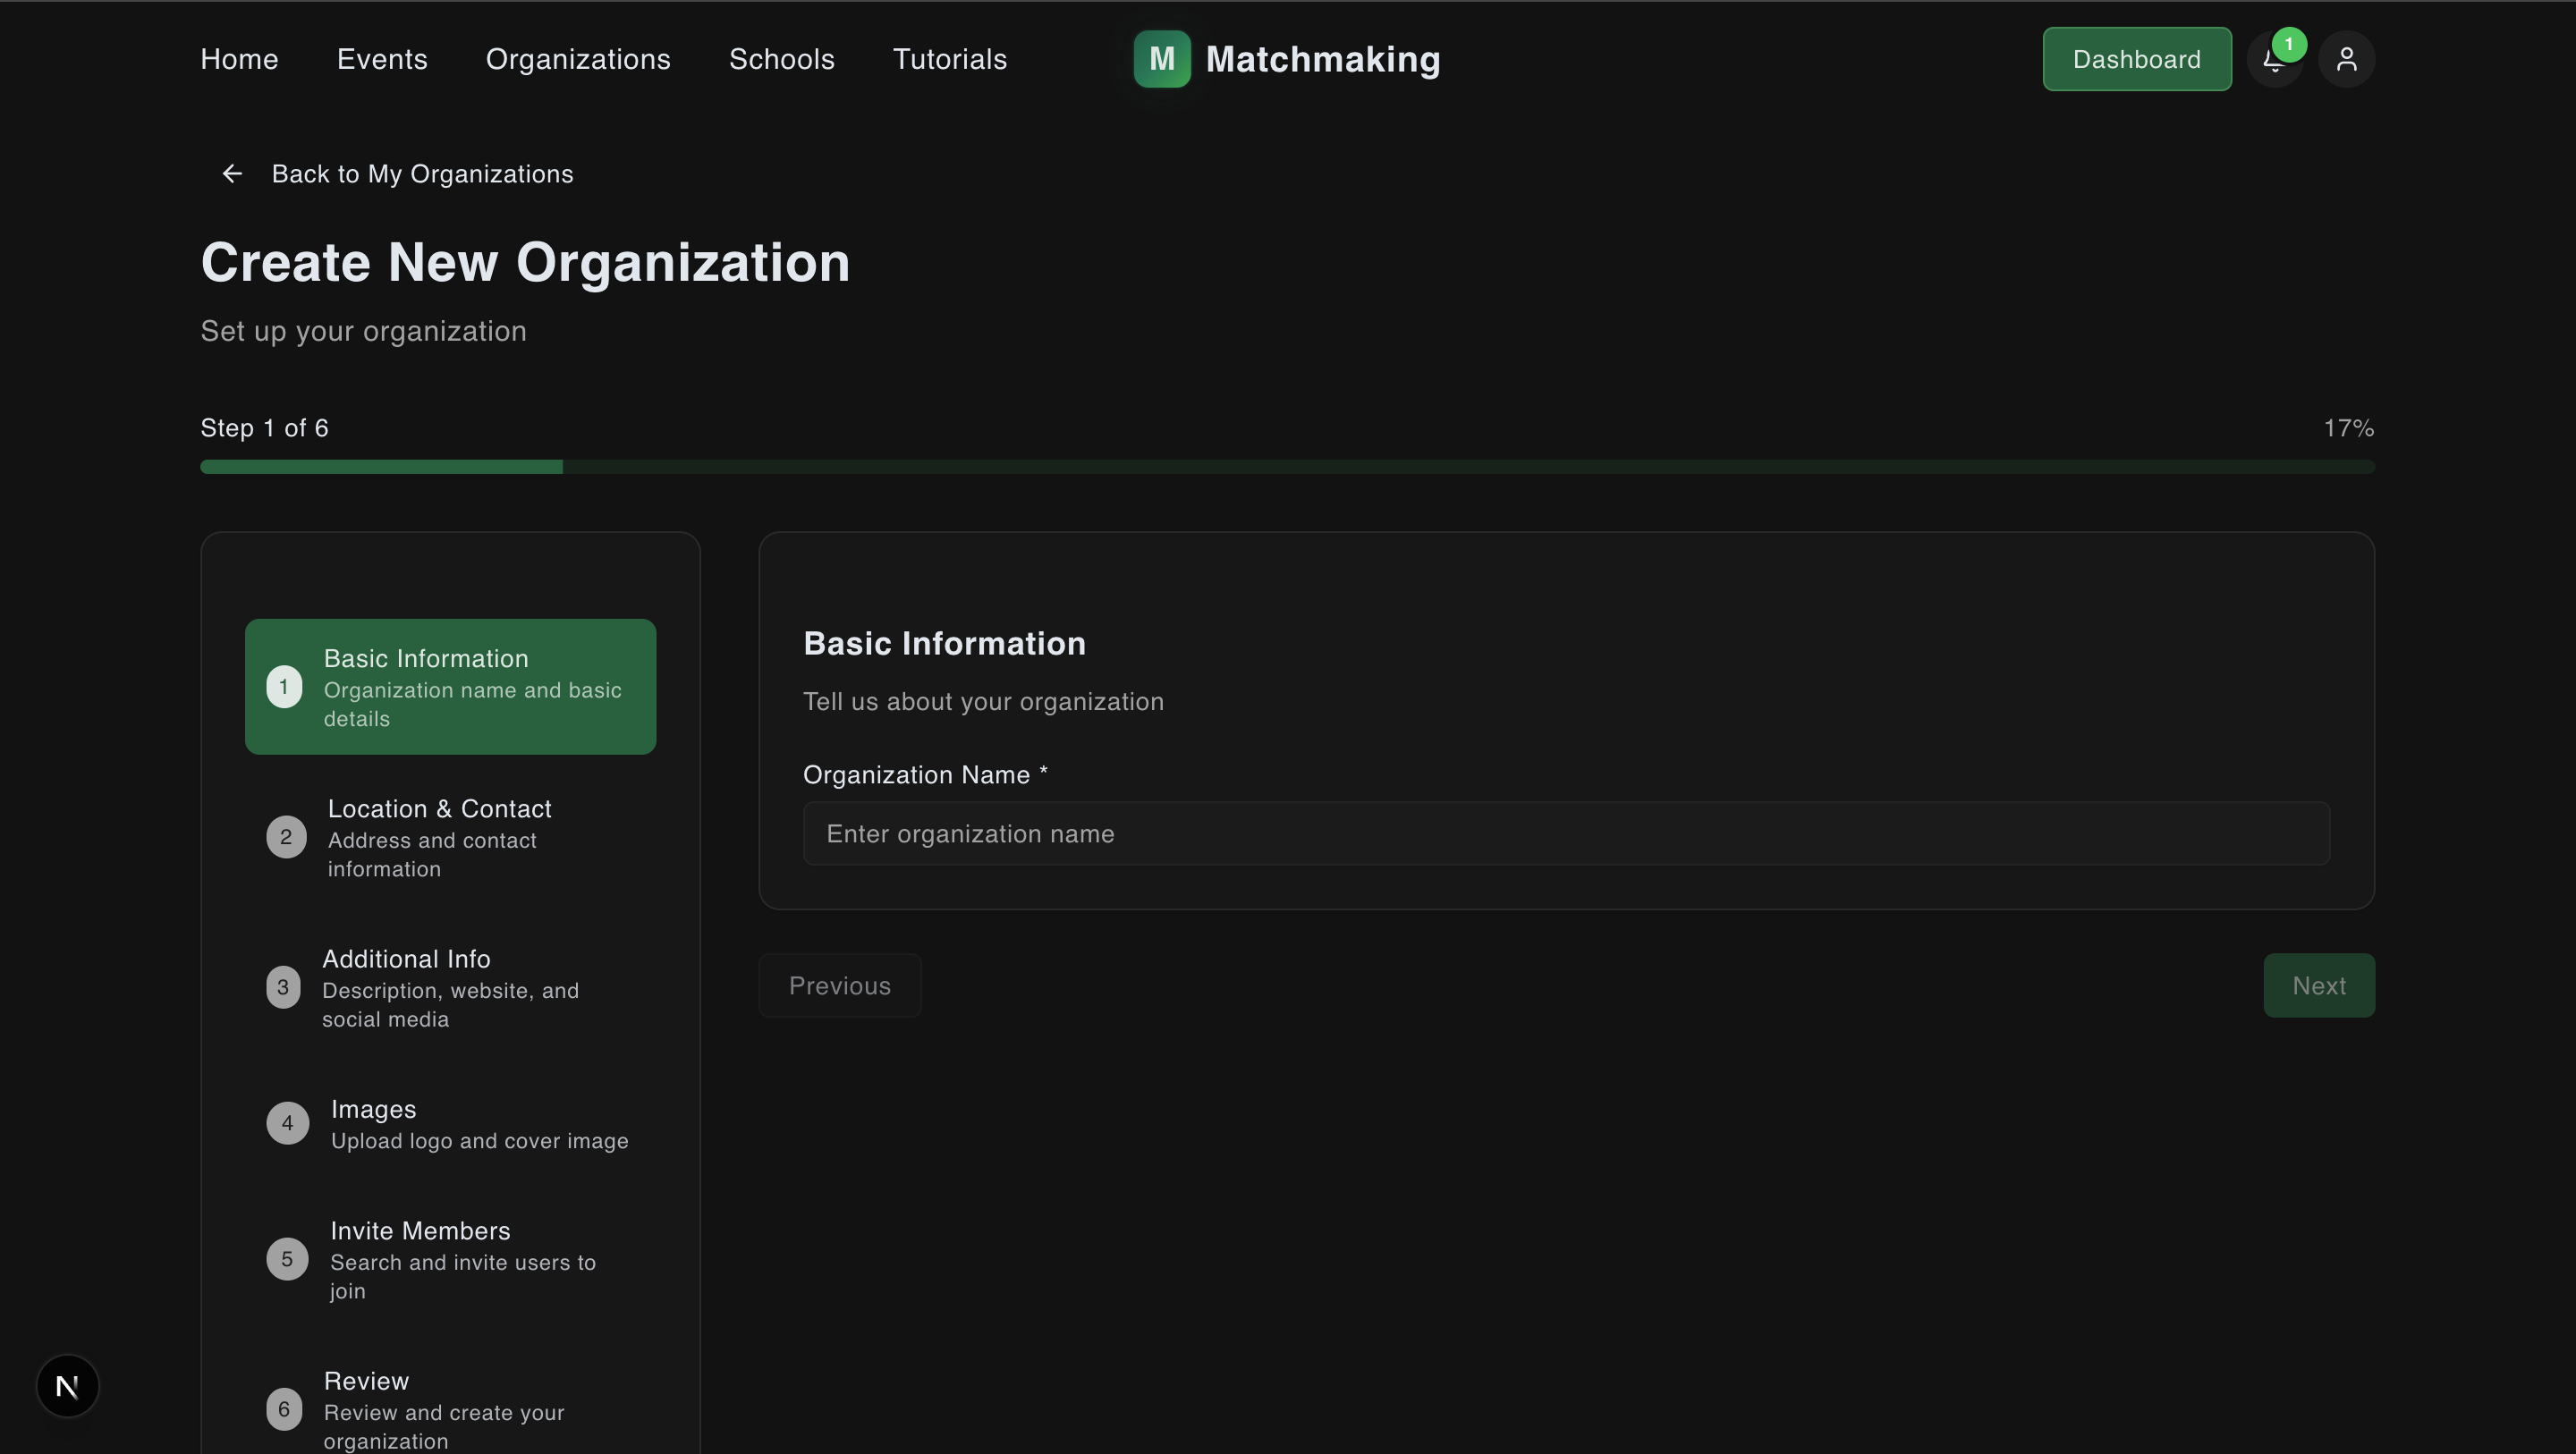This screenshot has width=2576, height=1454.
Task: Click the 'Create New Organization' heading
Action: click(525, 263)
